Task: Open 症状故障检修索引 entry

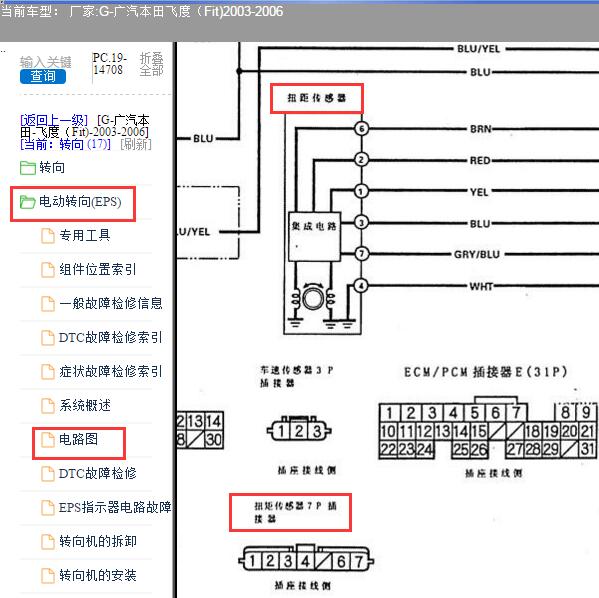Action: (x=111, y=371)
